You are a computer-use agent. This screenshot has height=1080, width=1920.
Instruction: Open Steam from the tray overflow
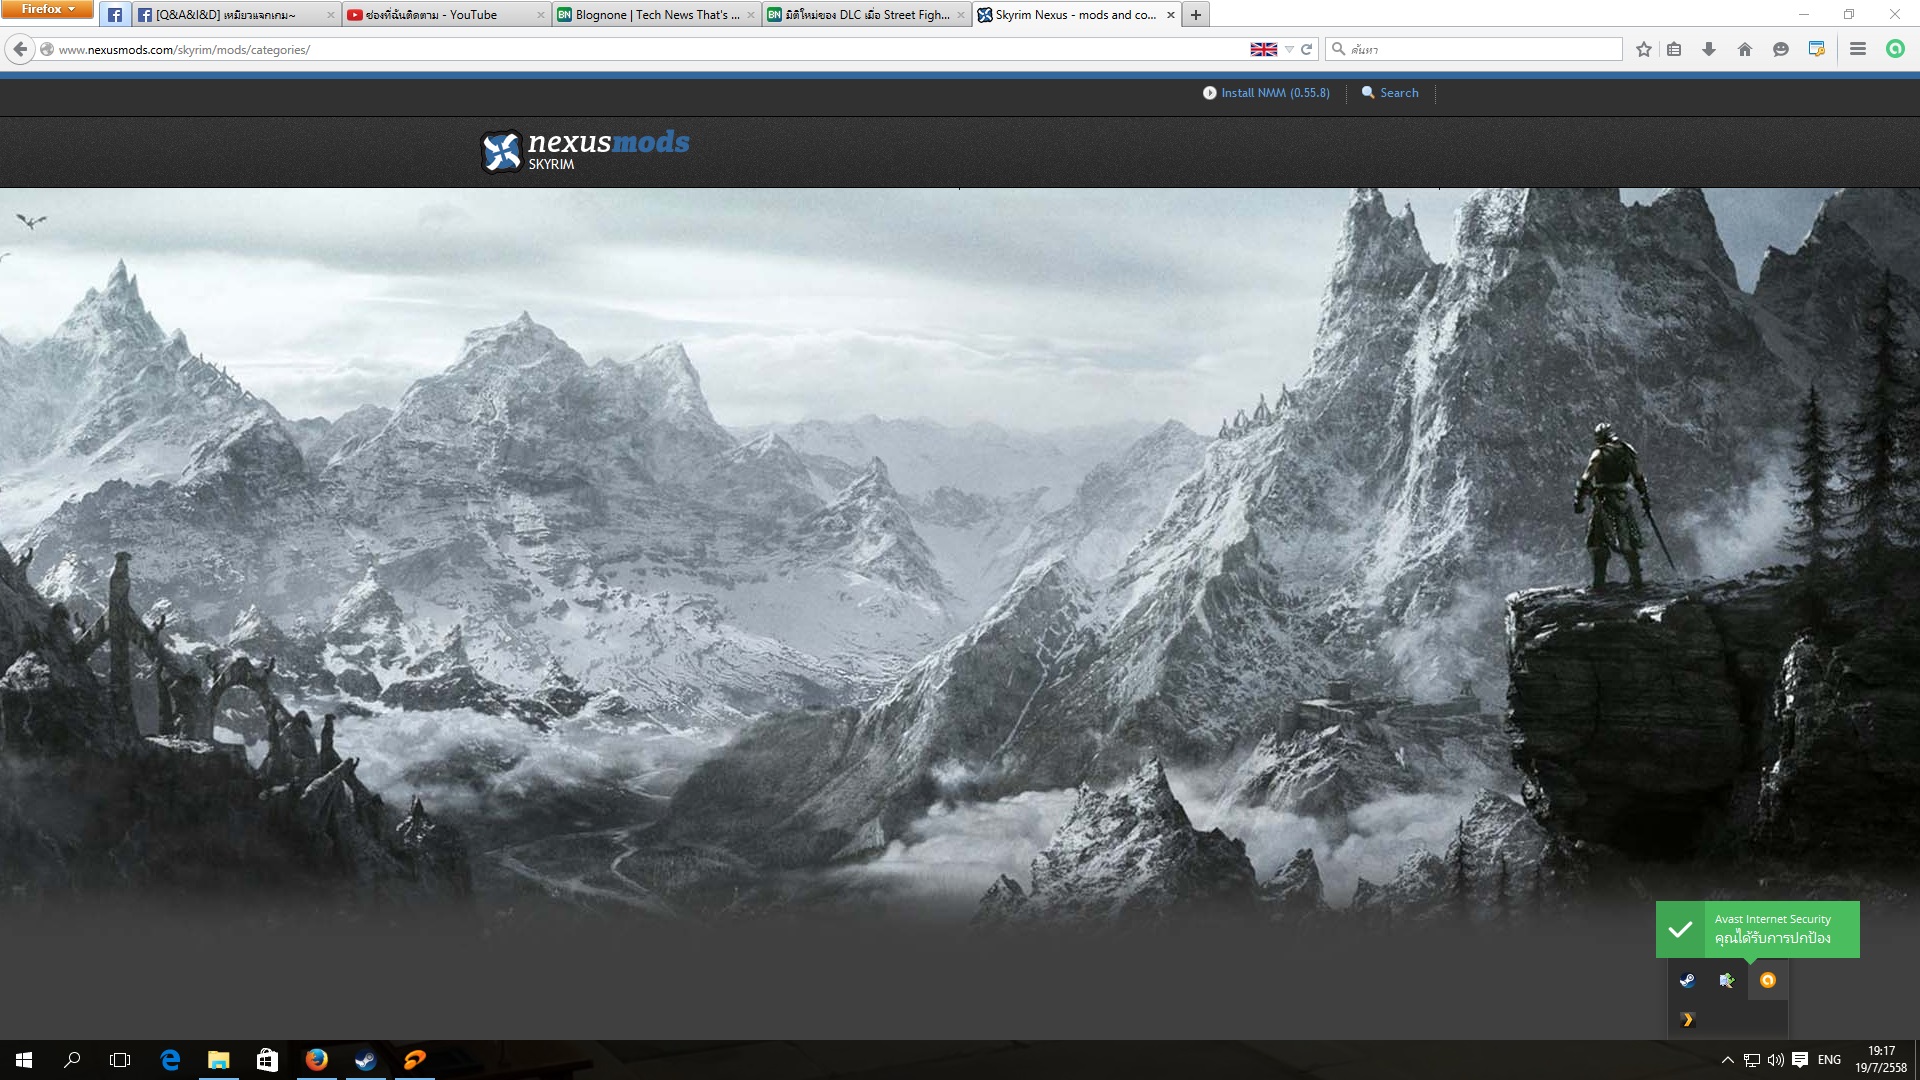click(1687, 980)
